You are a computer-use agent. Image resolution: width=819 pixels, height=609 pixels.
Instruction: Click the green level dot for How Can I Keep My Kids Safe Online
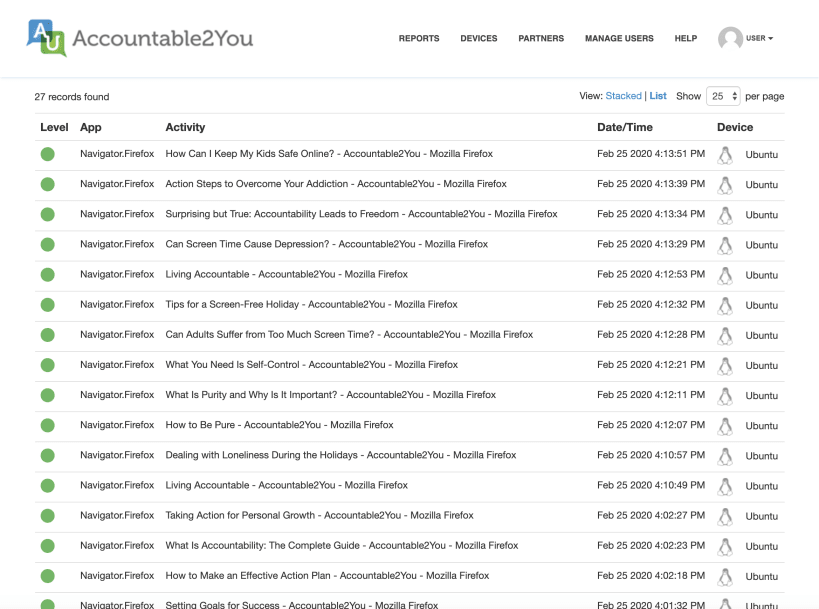point(48,154)
